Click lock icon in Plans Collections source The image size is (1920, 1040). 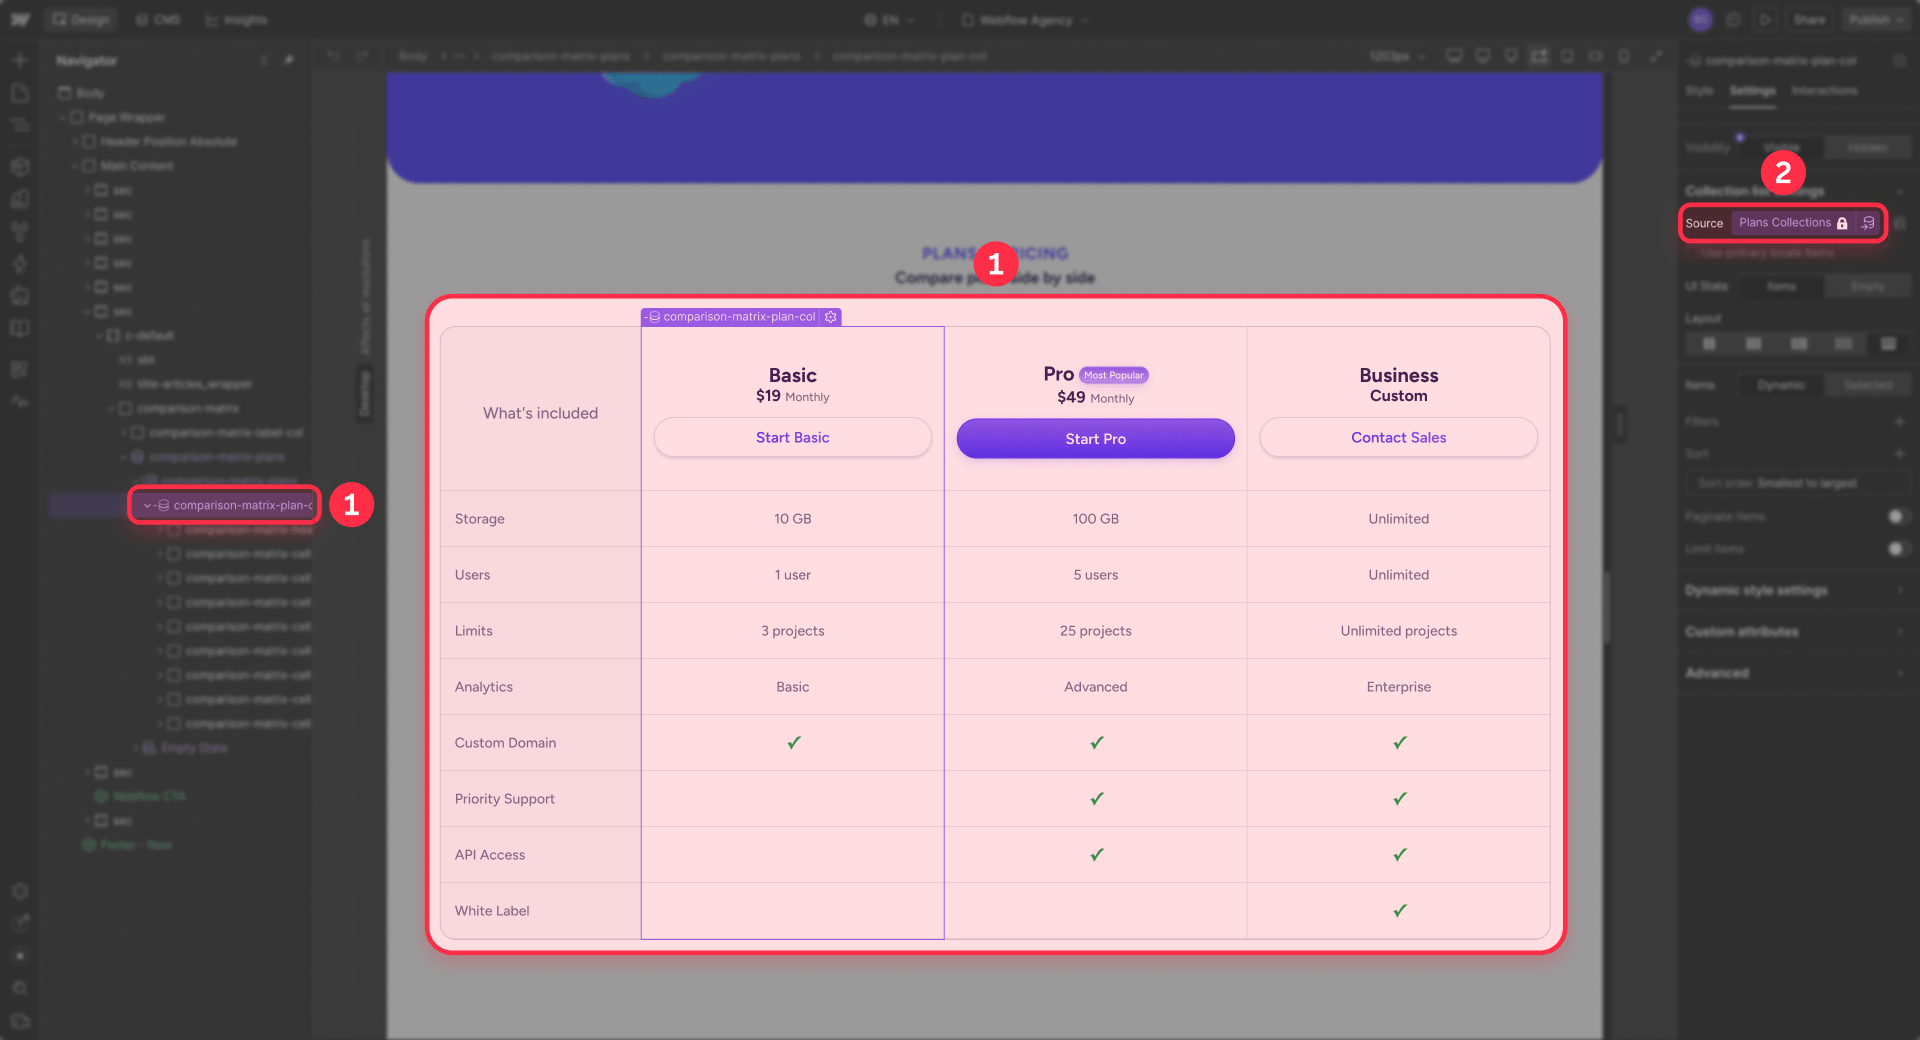tap(1842, 223)
